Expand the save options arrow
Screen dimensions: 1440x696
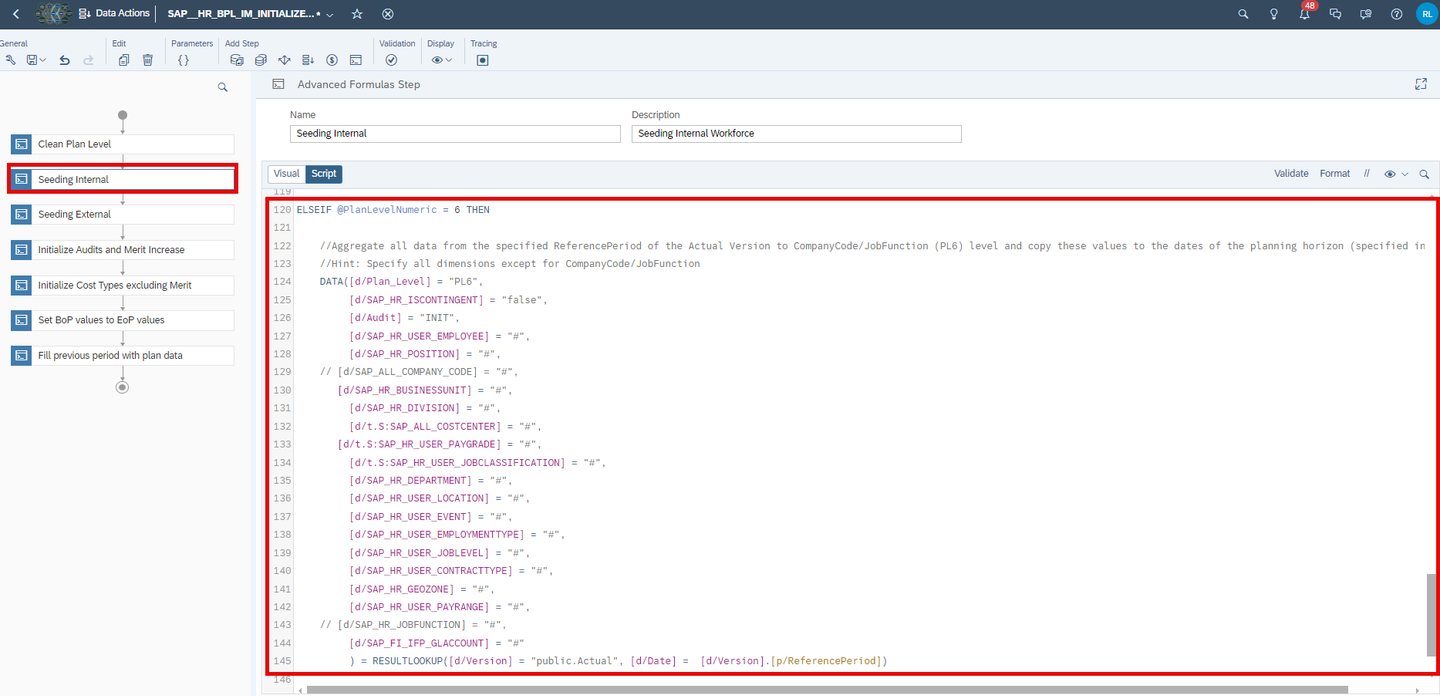[x=43, y=60]
